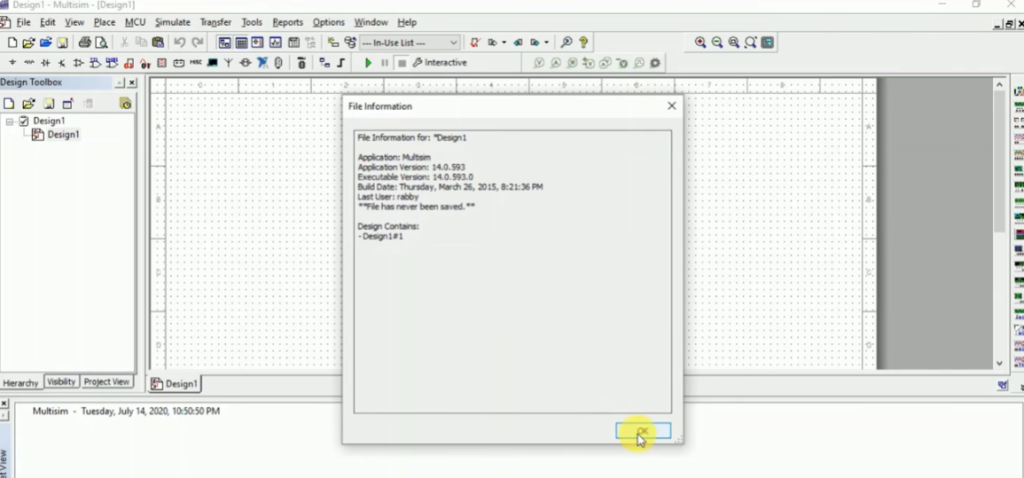Open the File menu

[24, 22]
